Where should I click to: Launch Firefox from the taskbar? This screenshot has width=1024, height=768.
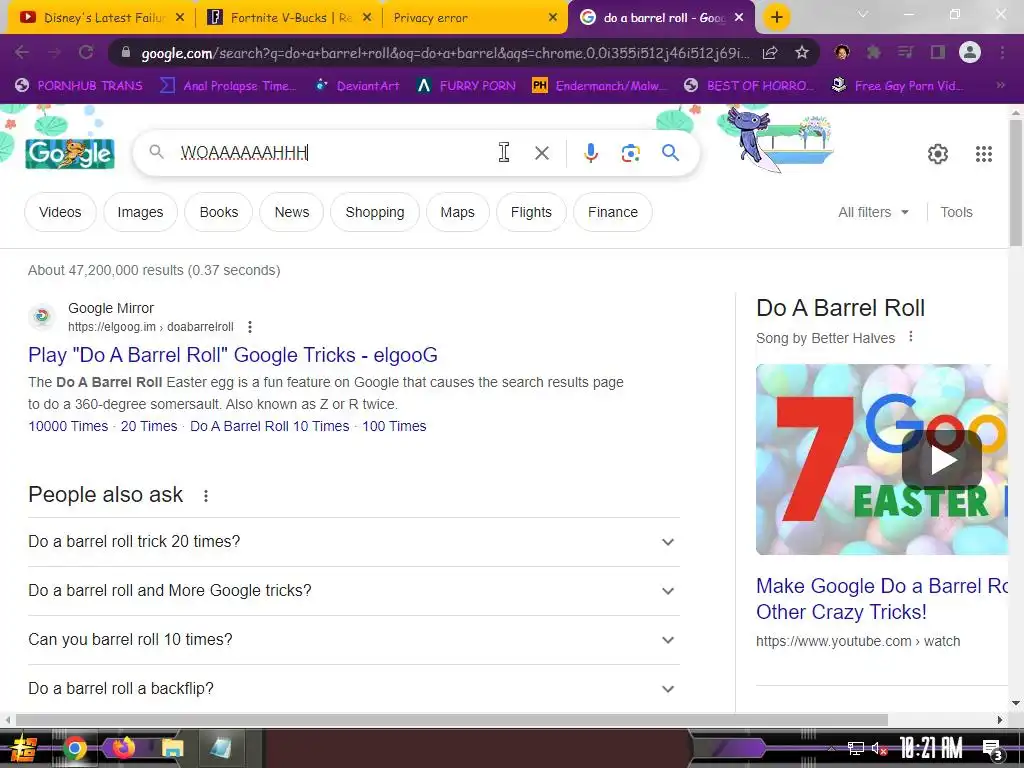(123, 748)
